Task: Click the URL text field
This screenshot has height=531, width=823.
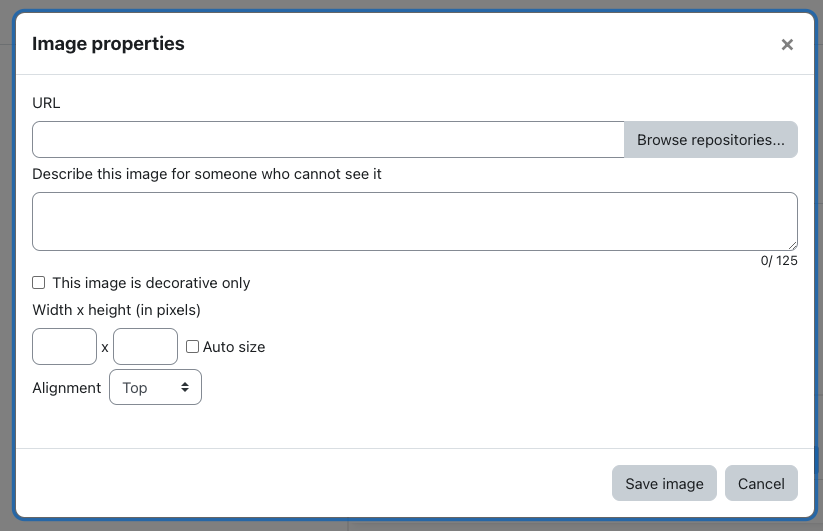Action: (328, 140)
